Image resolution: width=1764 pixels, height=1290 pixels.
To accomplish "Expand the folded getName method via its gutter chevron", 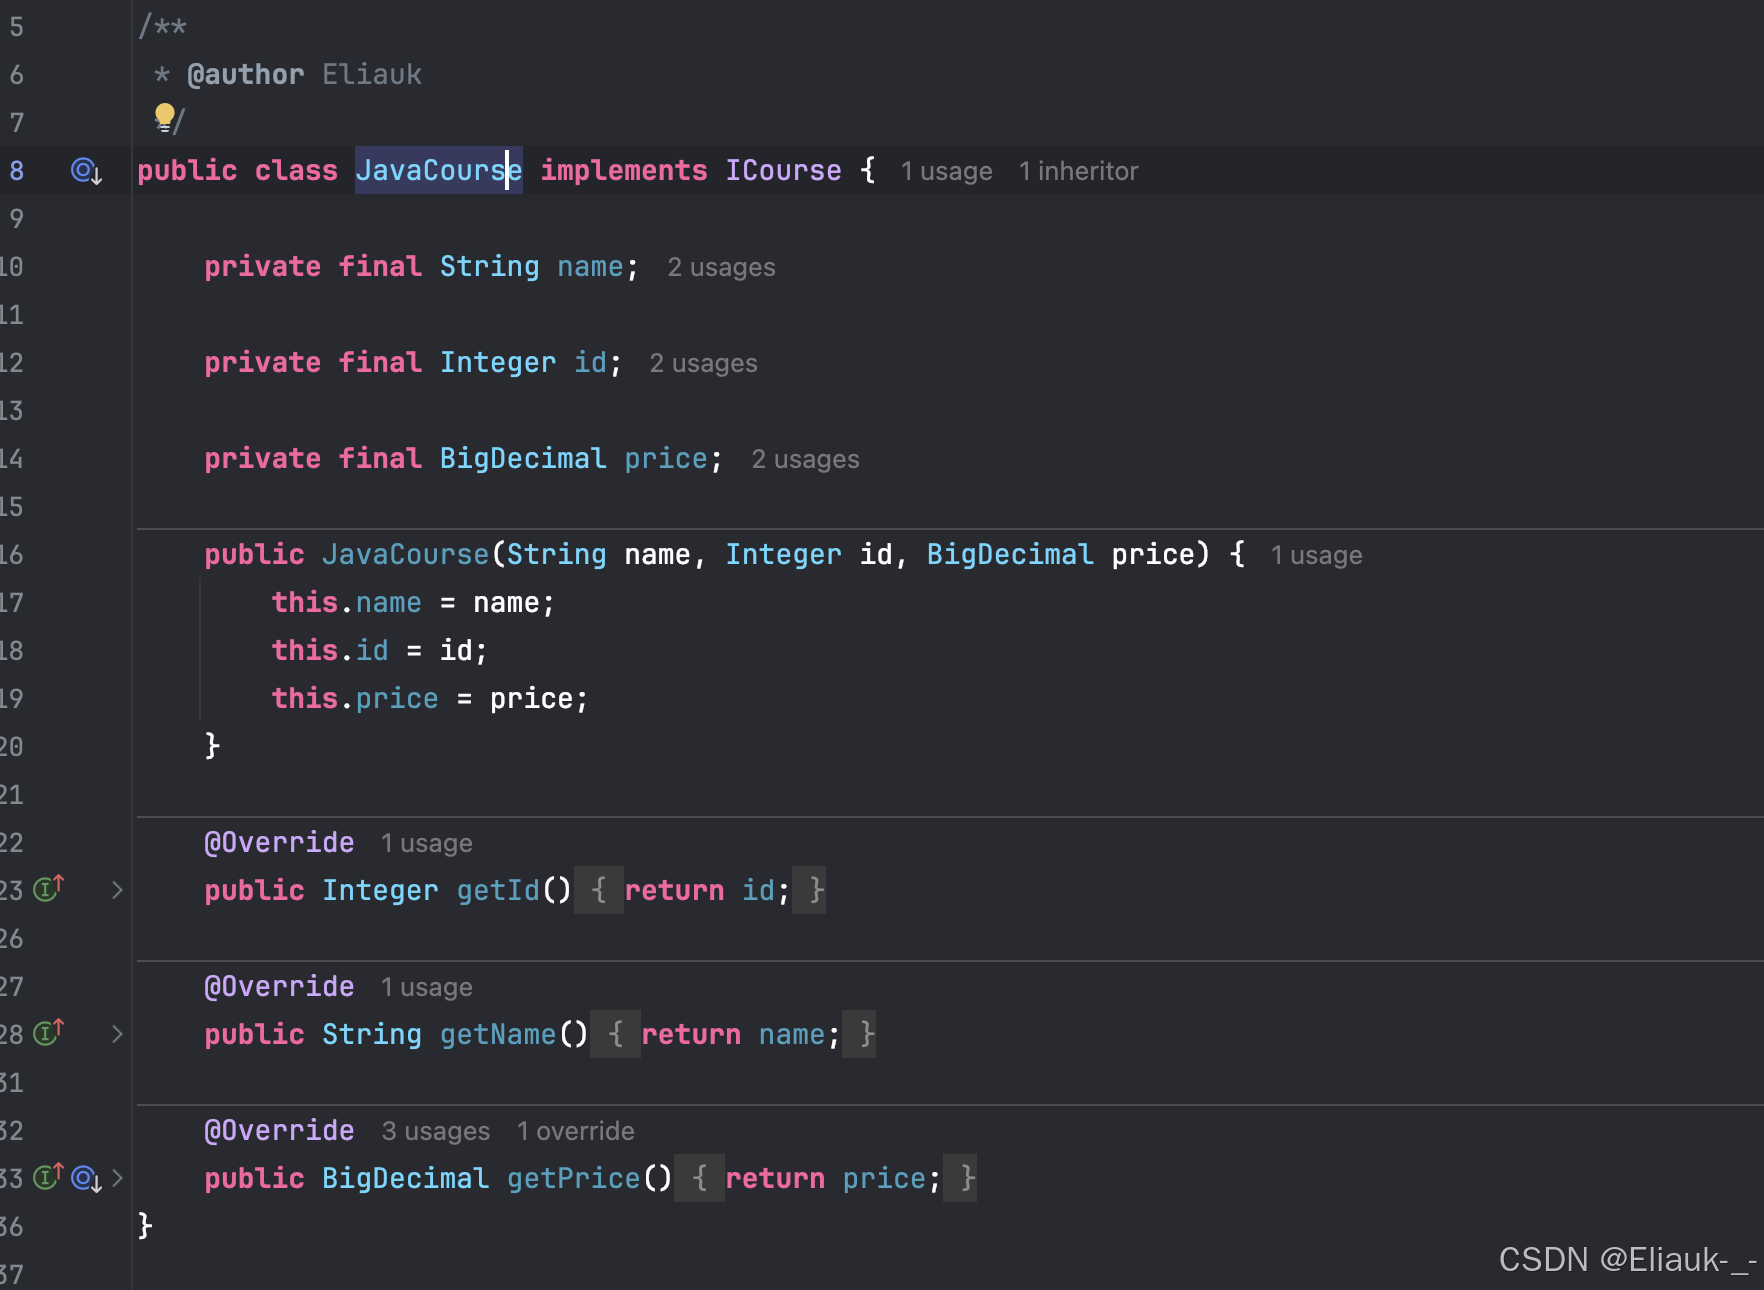I will [118, 1034].
